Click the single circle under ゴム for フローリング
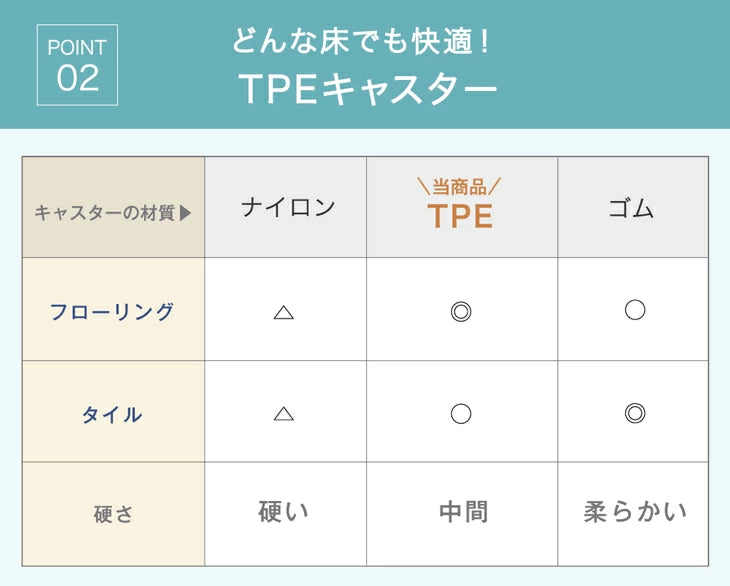Screen dimensions: 730x586 click(x=634, y=310)
